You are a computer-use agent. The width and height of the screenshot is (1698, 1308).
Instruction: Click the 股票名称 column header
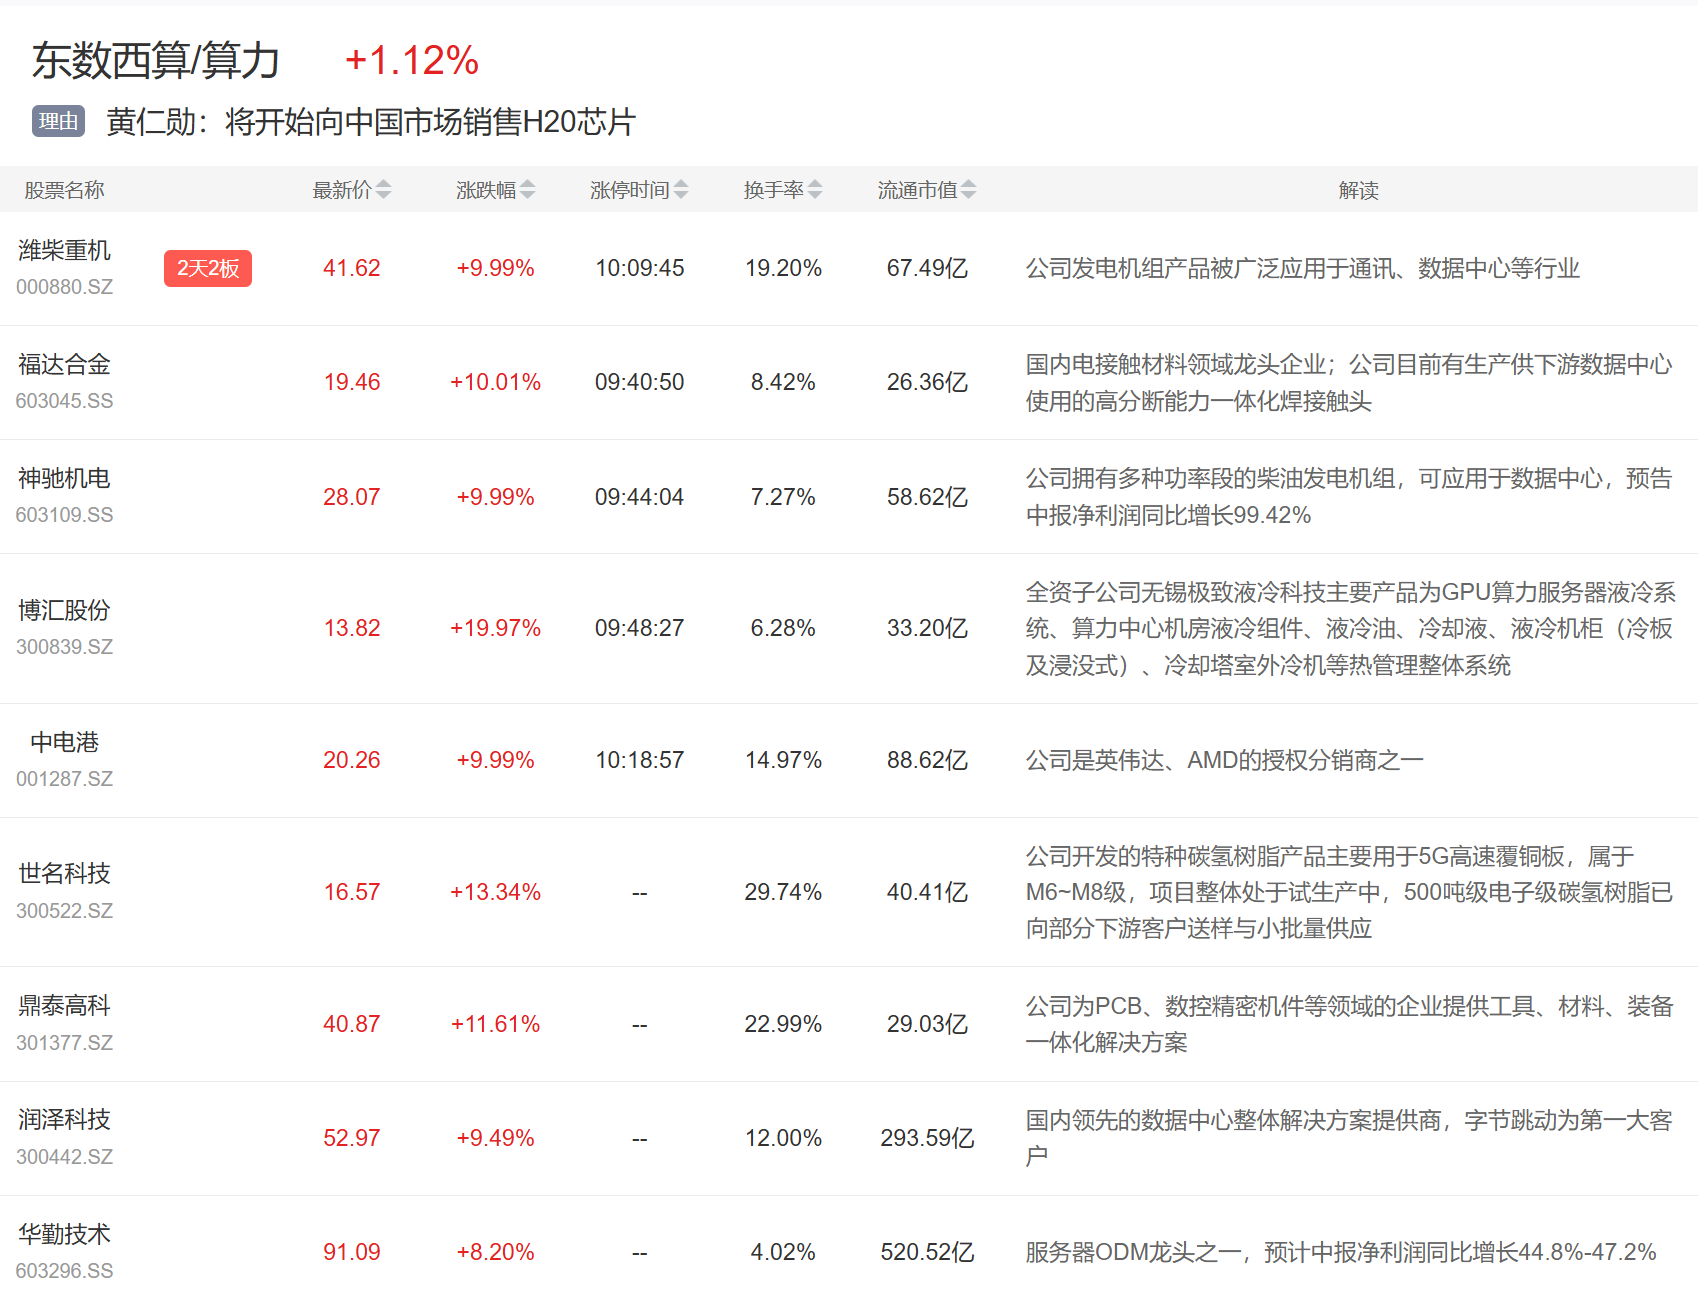click(64, 190)
